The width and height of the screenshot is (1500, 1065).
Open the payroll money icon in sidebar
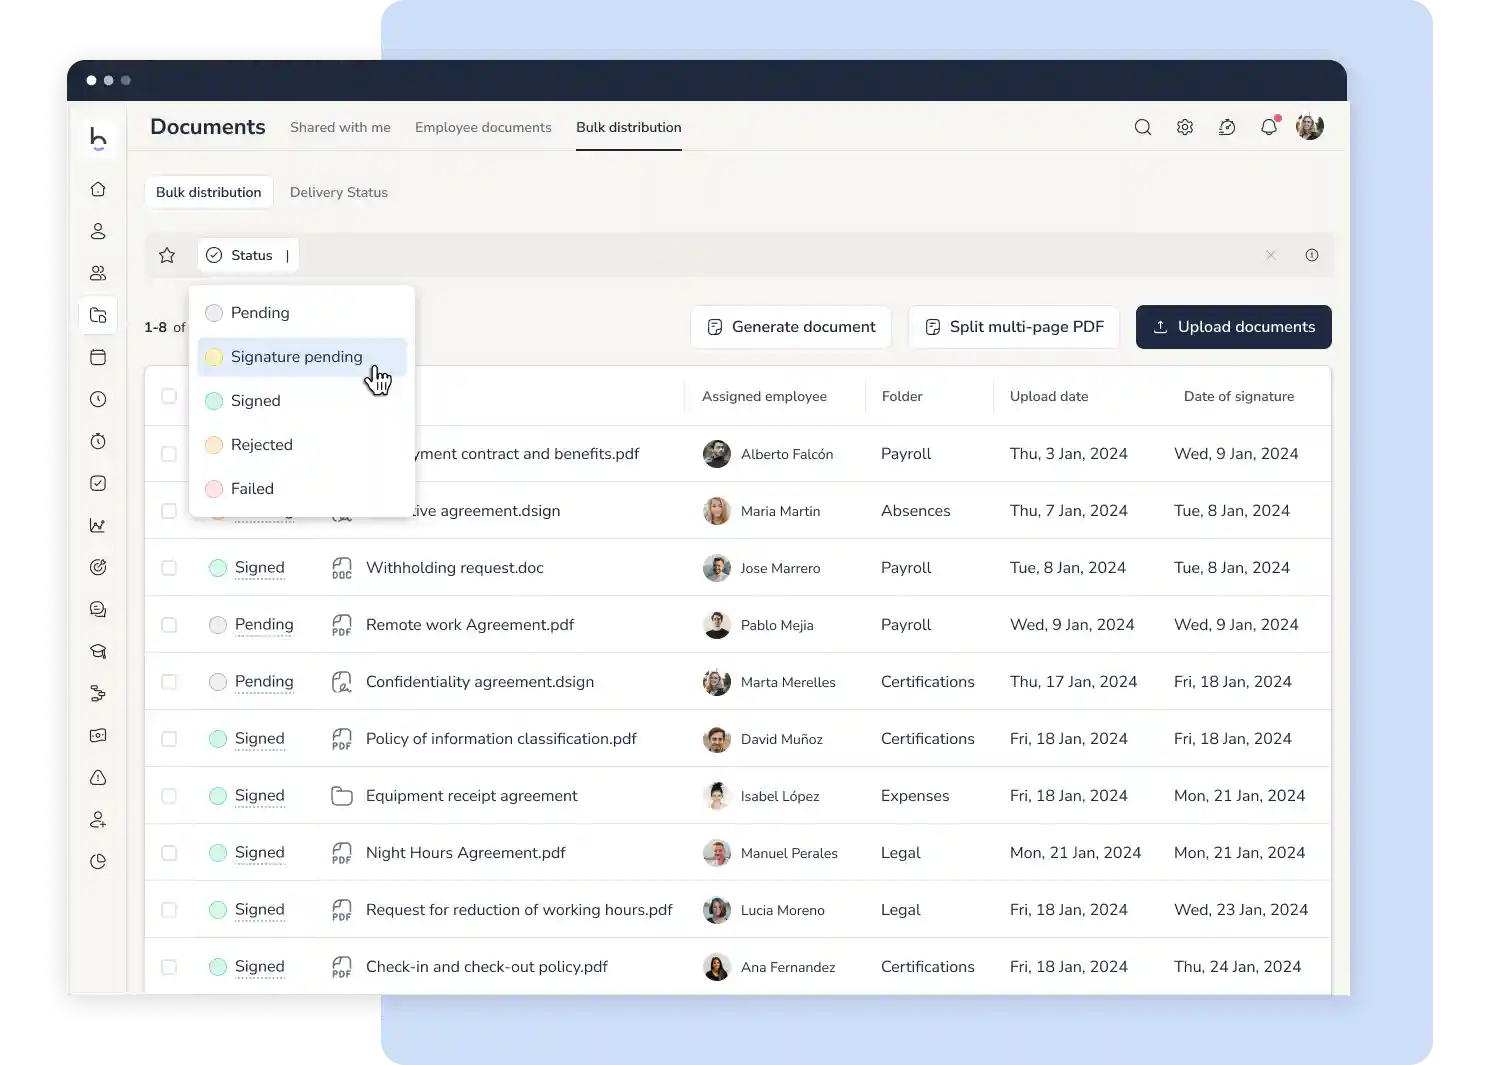click(98, 735)
